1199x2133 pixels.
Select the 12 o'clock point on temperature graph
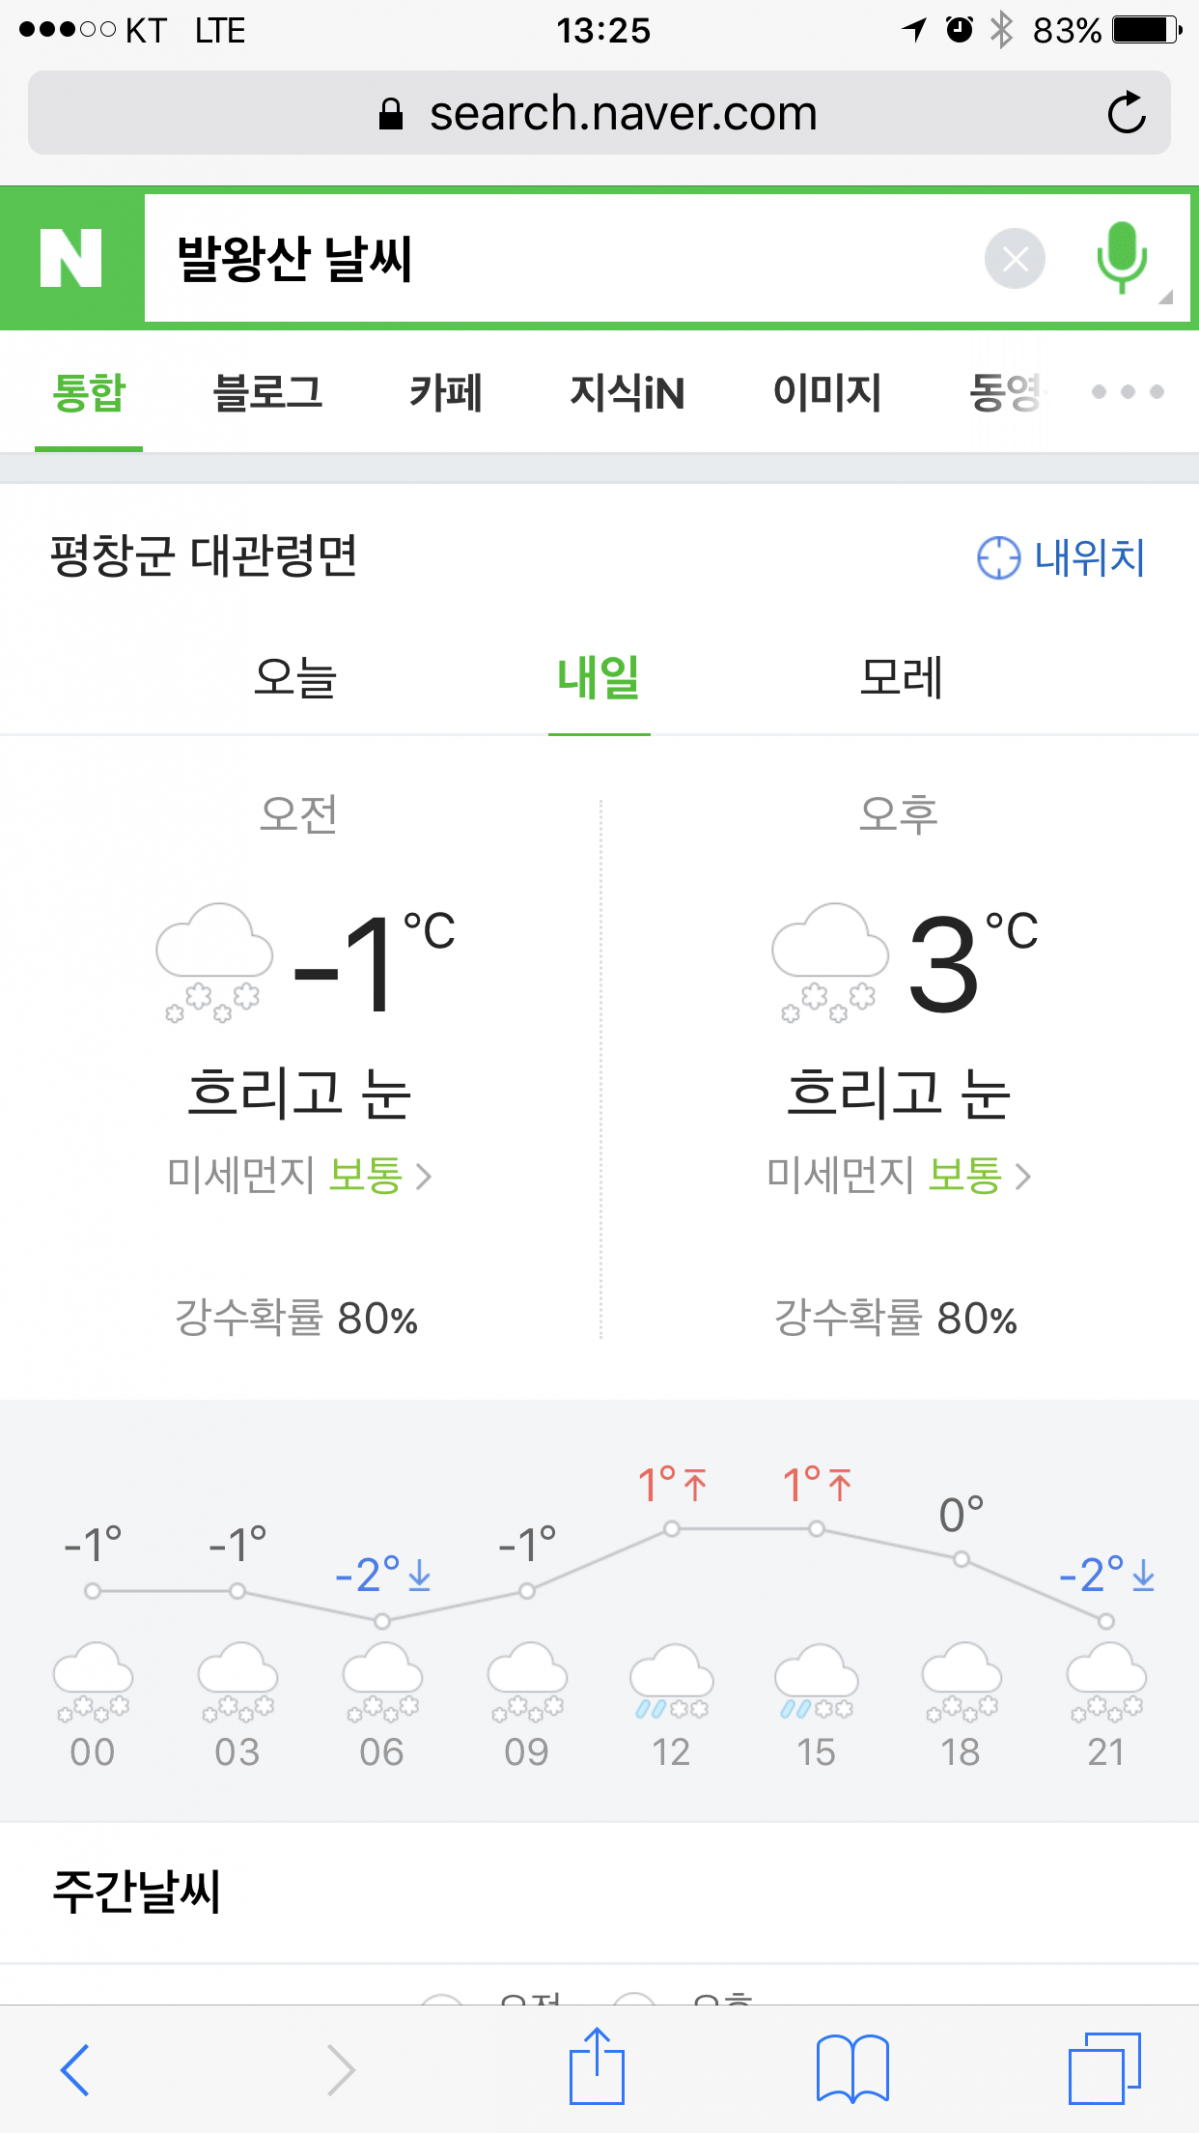(672, 1529)
